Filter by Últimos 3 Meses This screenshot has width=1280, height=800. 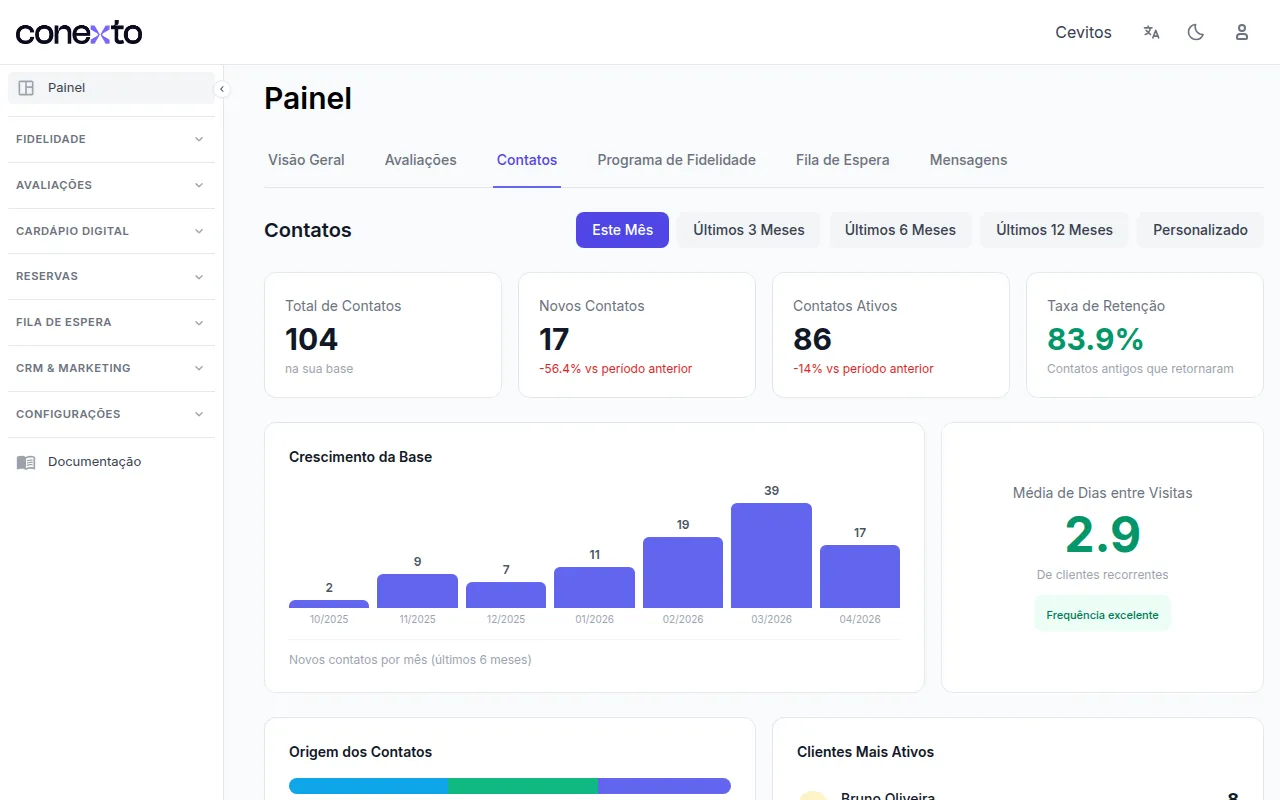click(749, 230)
